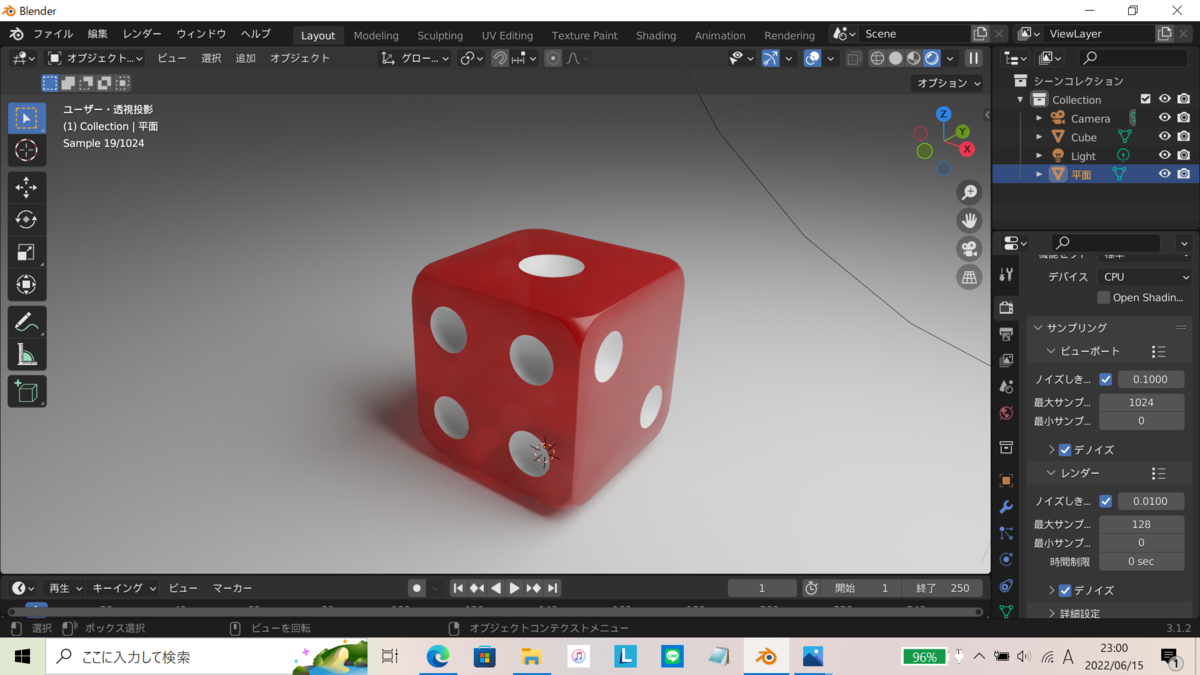Toggle render ノイズしきい値 checkbox
This screenshot has height=675, width=1200.
1105,501
